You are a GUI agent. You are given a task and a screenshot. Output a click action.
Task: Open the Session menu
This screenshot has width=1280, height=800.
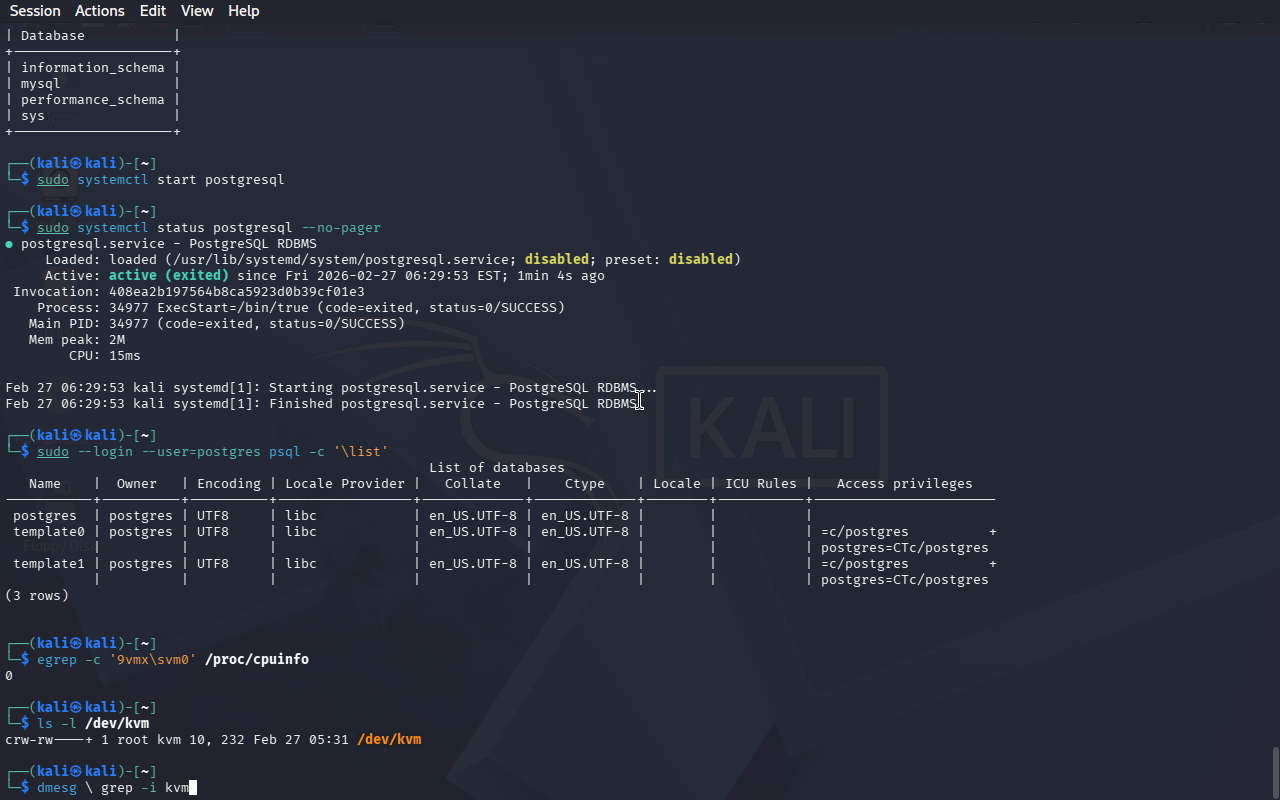[35, 11]
